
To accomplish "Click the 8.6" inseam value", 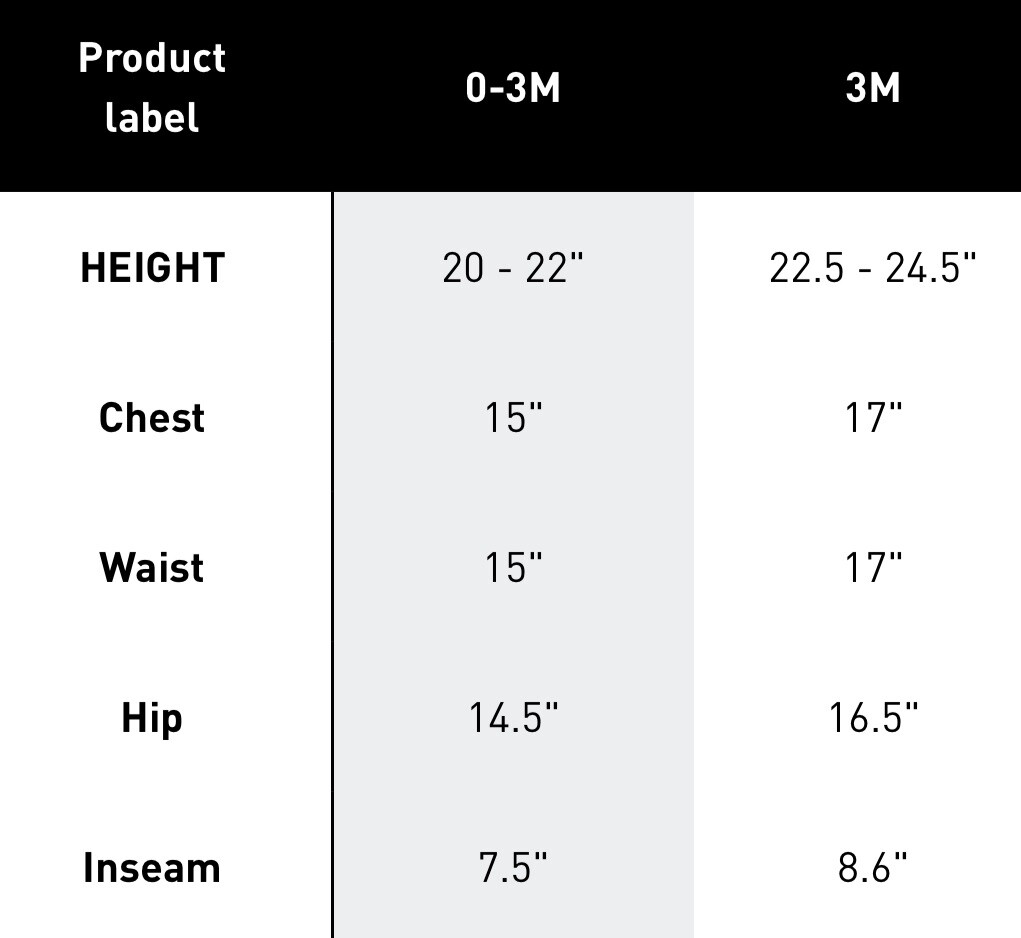I will tap(873, 868).
